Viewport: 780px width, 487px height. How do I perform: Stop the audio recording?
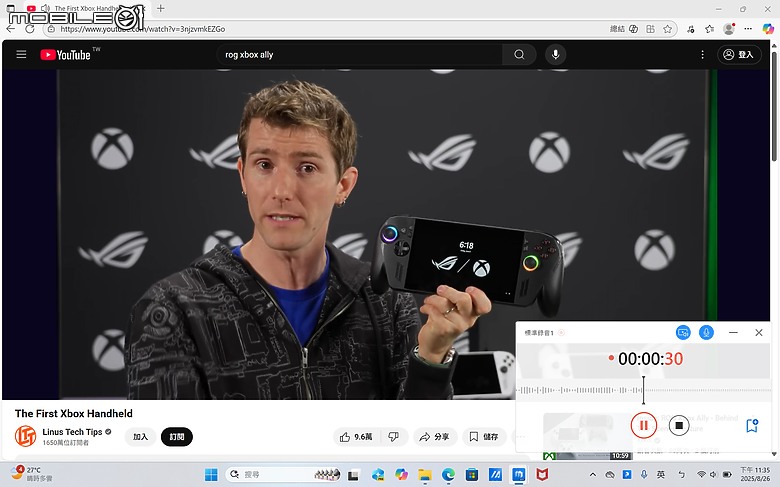[x=679, y=425]
